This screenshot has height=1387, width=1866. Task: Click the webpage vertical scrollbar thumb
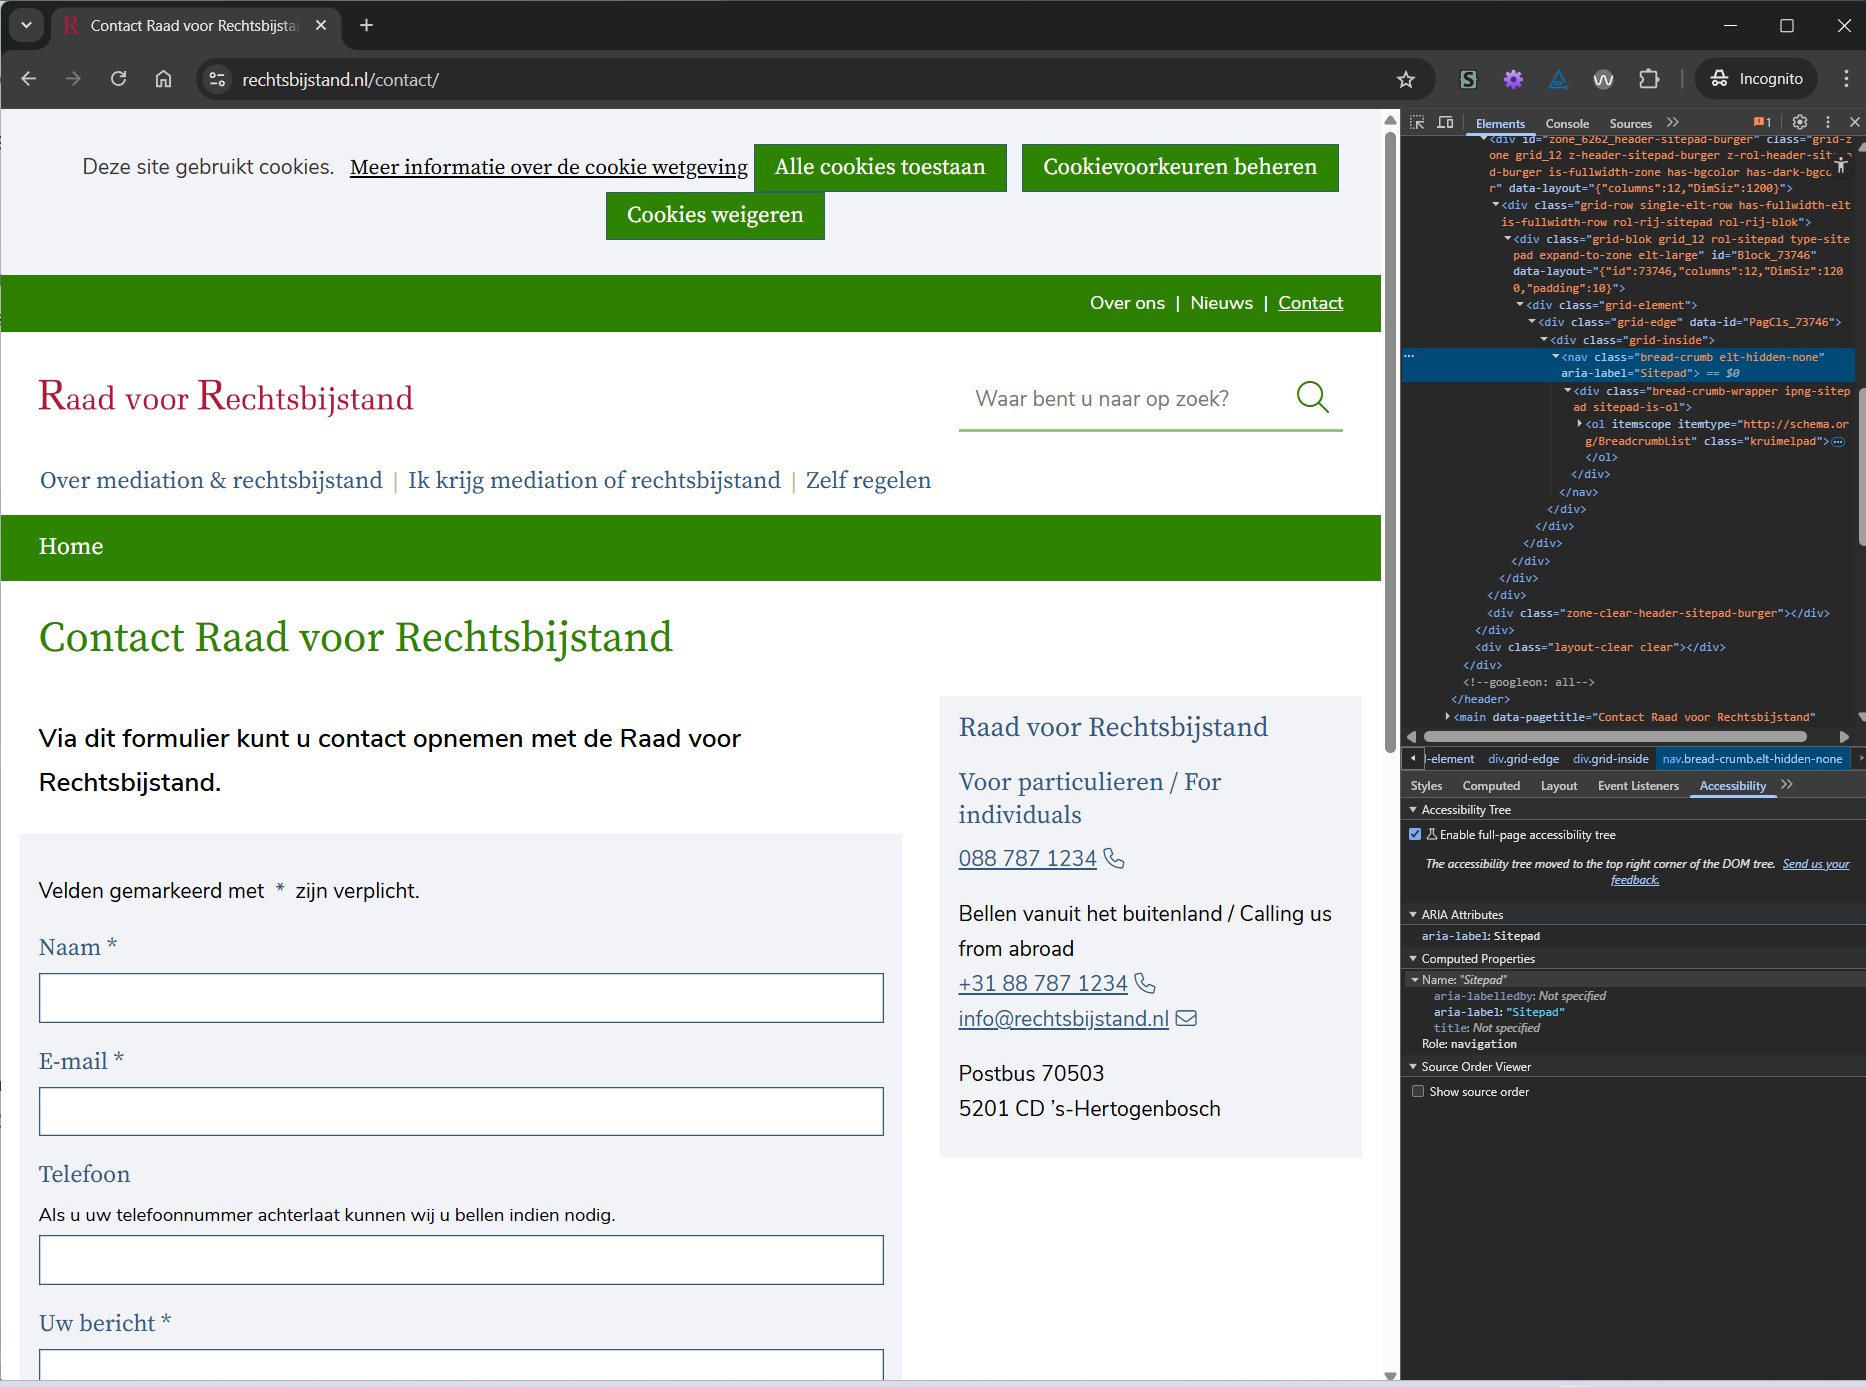1390,440
